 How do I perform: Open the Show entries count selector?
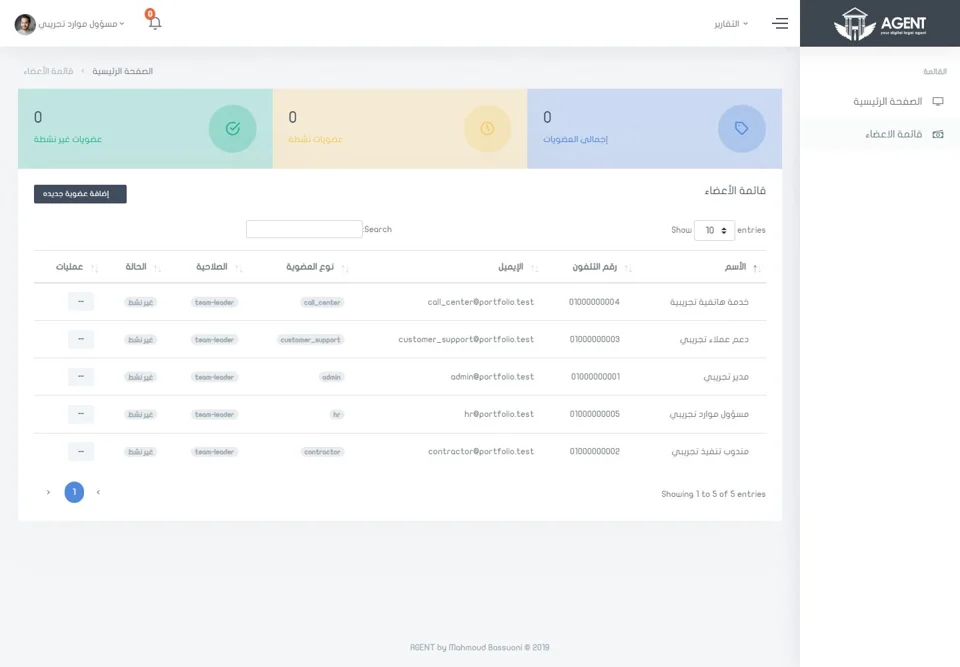click(714, 230)
